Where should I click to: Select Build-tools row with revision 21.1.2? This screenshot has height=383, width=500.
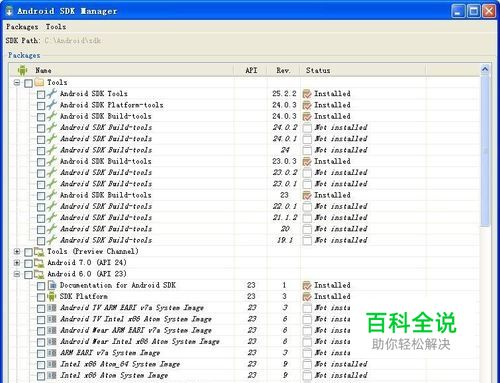click(245, 218)
